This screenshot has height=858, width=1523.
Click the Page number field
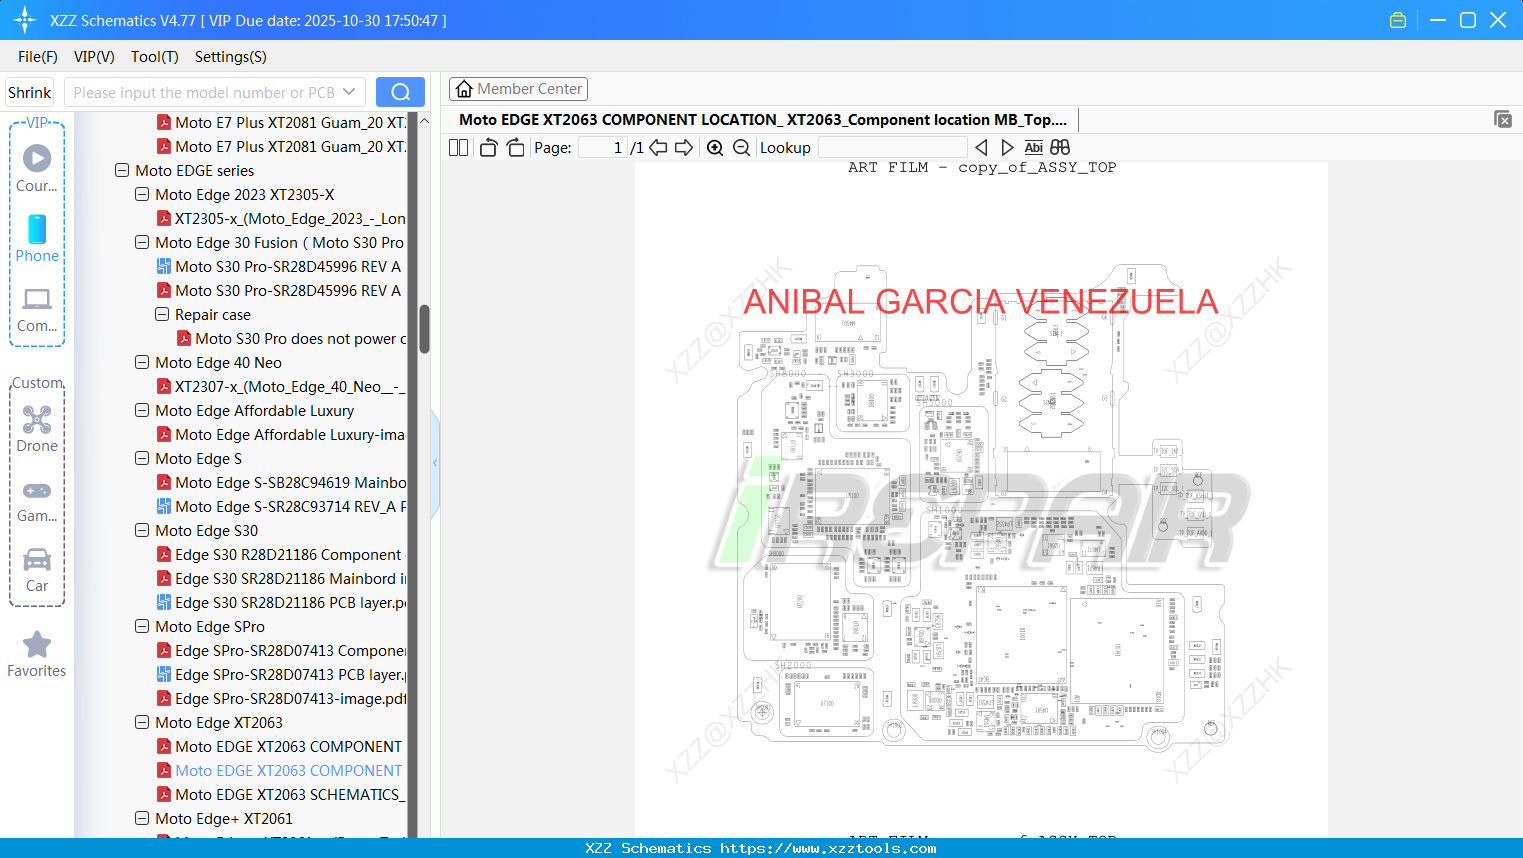(x=602, y=148)
